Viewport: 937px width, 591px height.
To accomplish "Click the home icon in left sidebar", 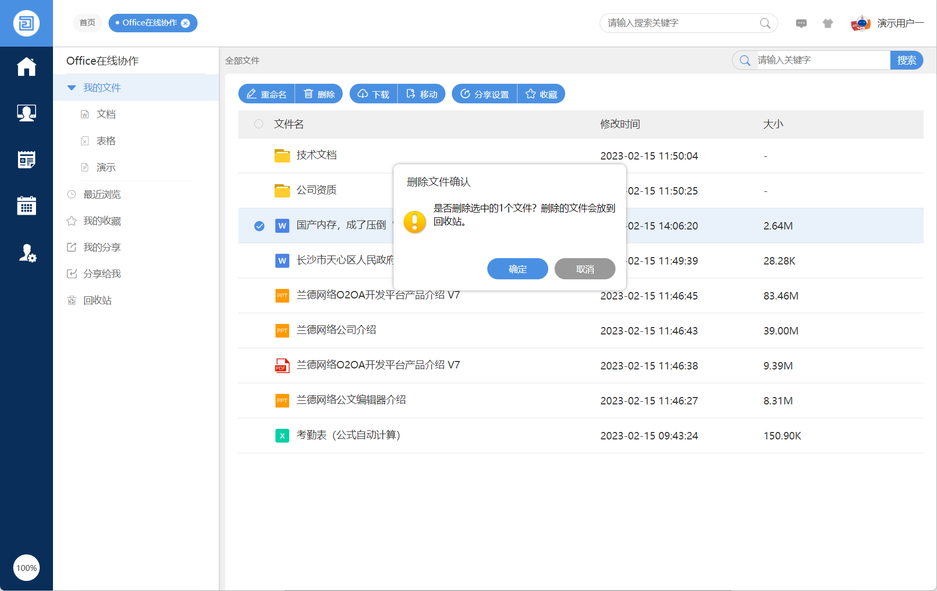I will (26, 67).
